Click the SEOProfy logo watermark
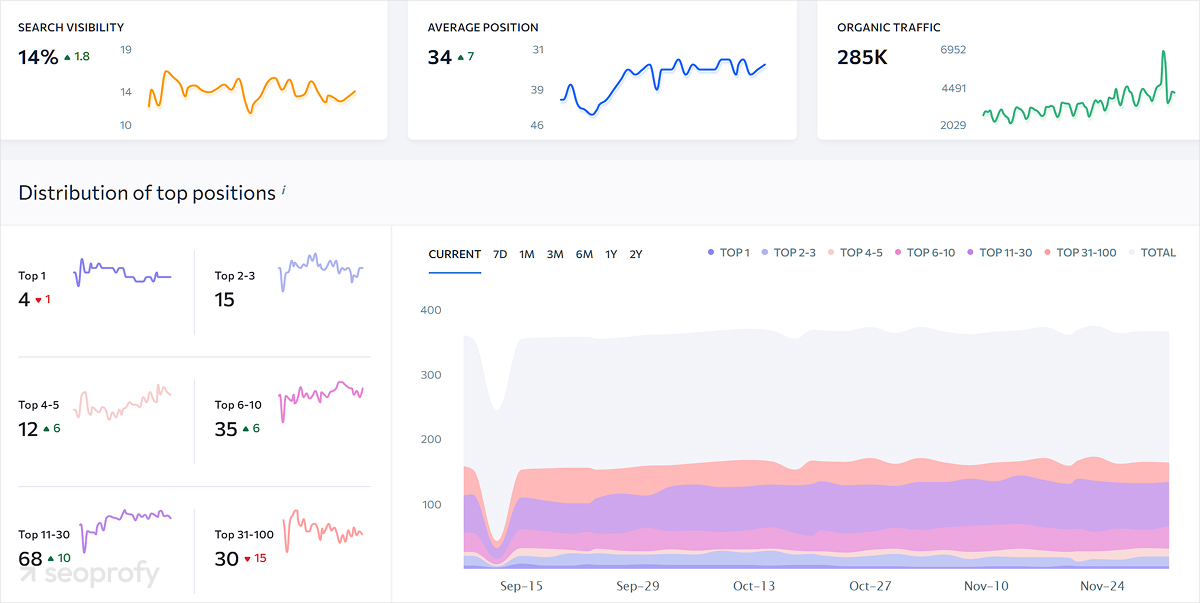The image size is (1200, 603). pyautogui.click(x=92, y=575)
